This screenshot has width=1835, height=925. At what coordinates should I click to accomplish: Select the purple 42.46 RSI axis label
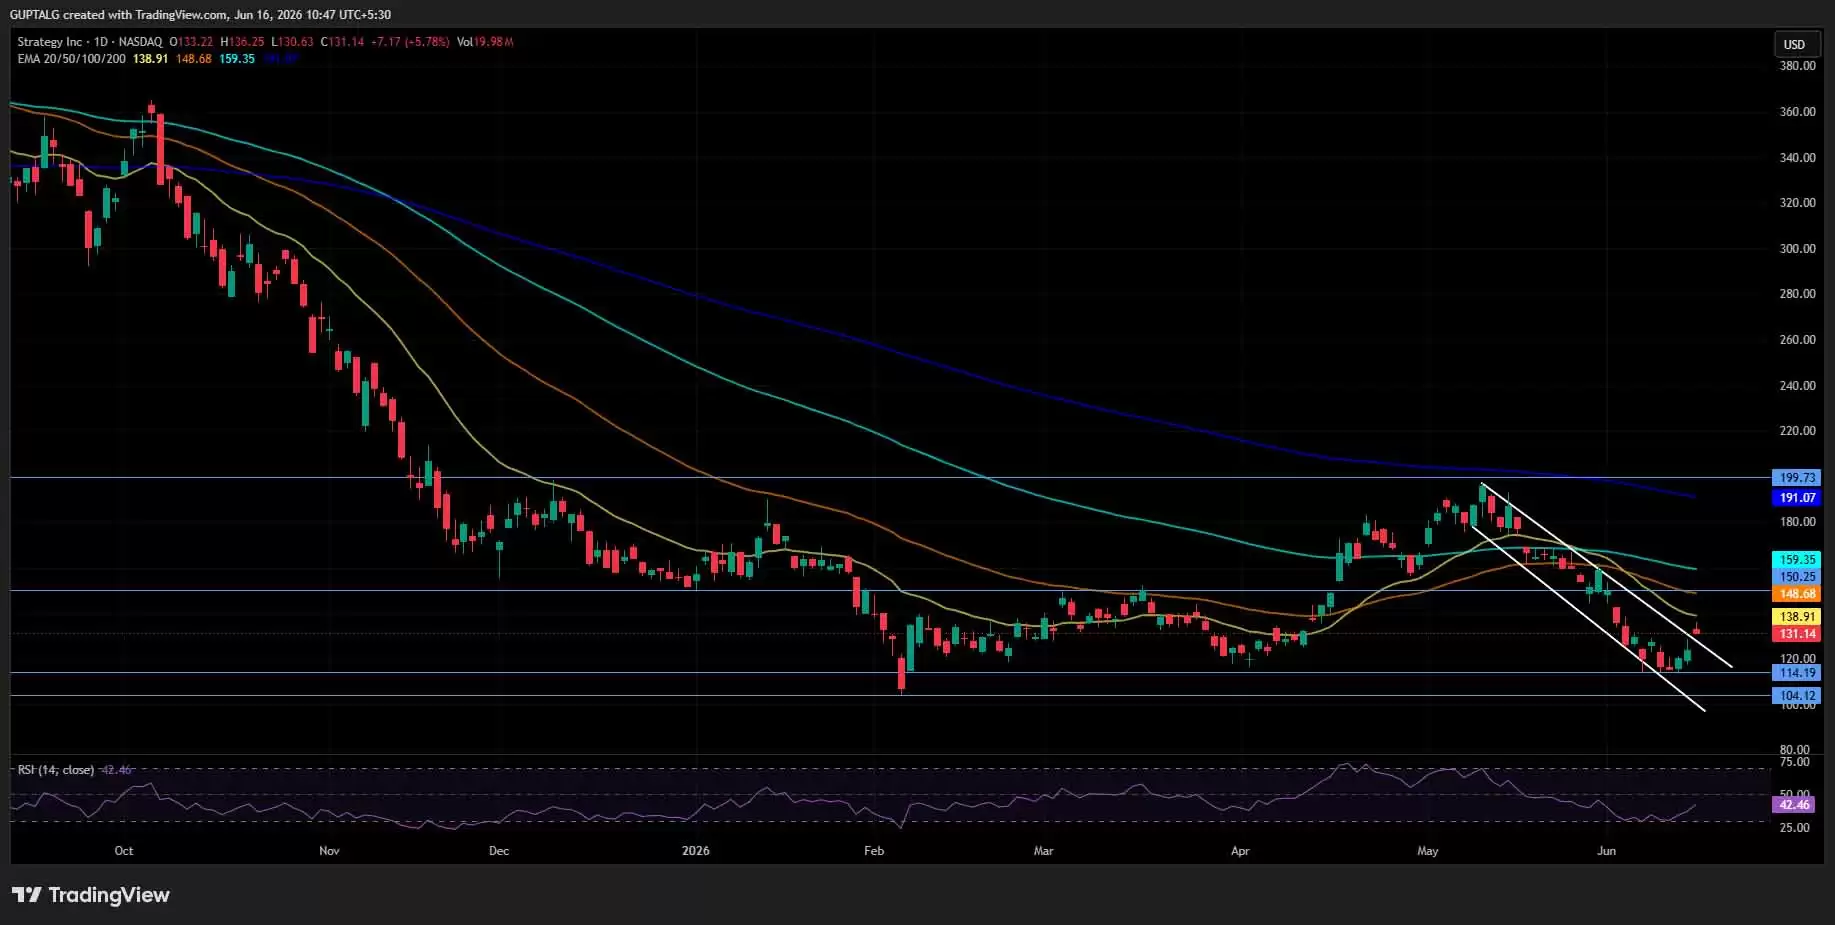1794,805
